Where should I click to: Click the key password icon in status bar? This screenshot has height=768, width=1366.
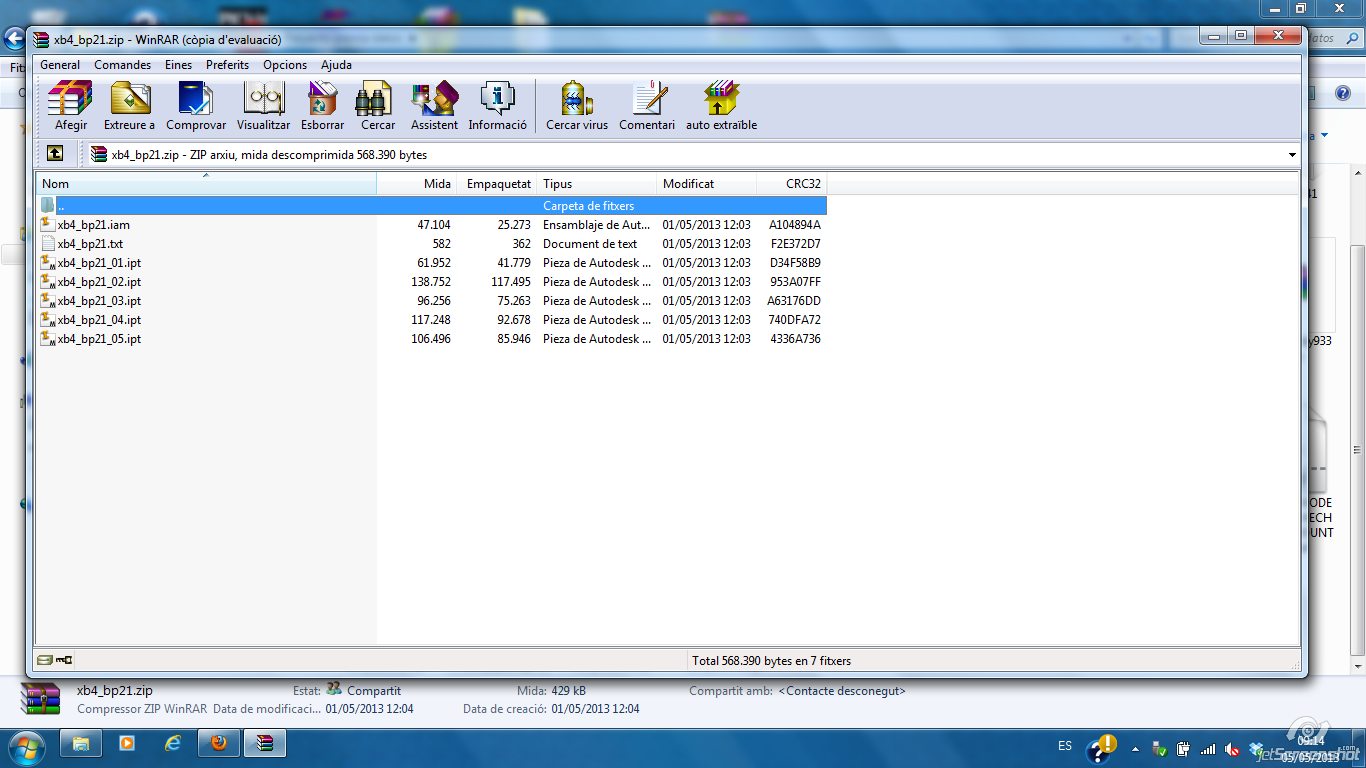coord(64,660)
